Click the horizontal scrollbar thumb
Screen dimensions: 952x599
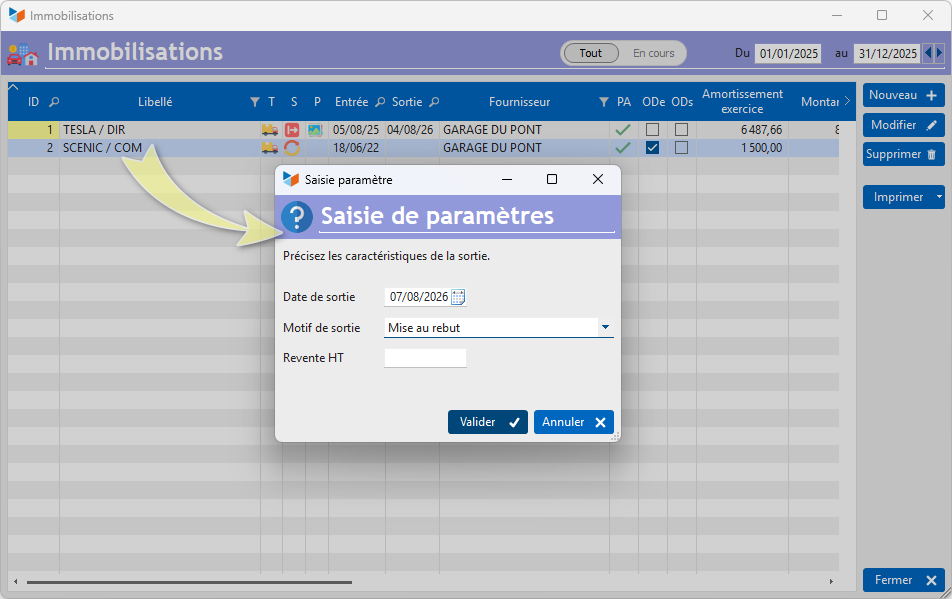(x=189, y=582)
